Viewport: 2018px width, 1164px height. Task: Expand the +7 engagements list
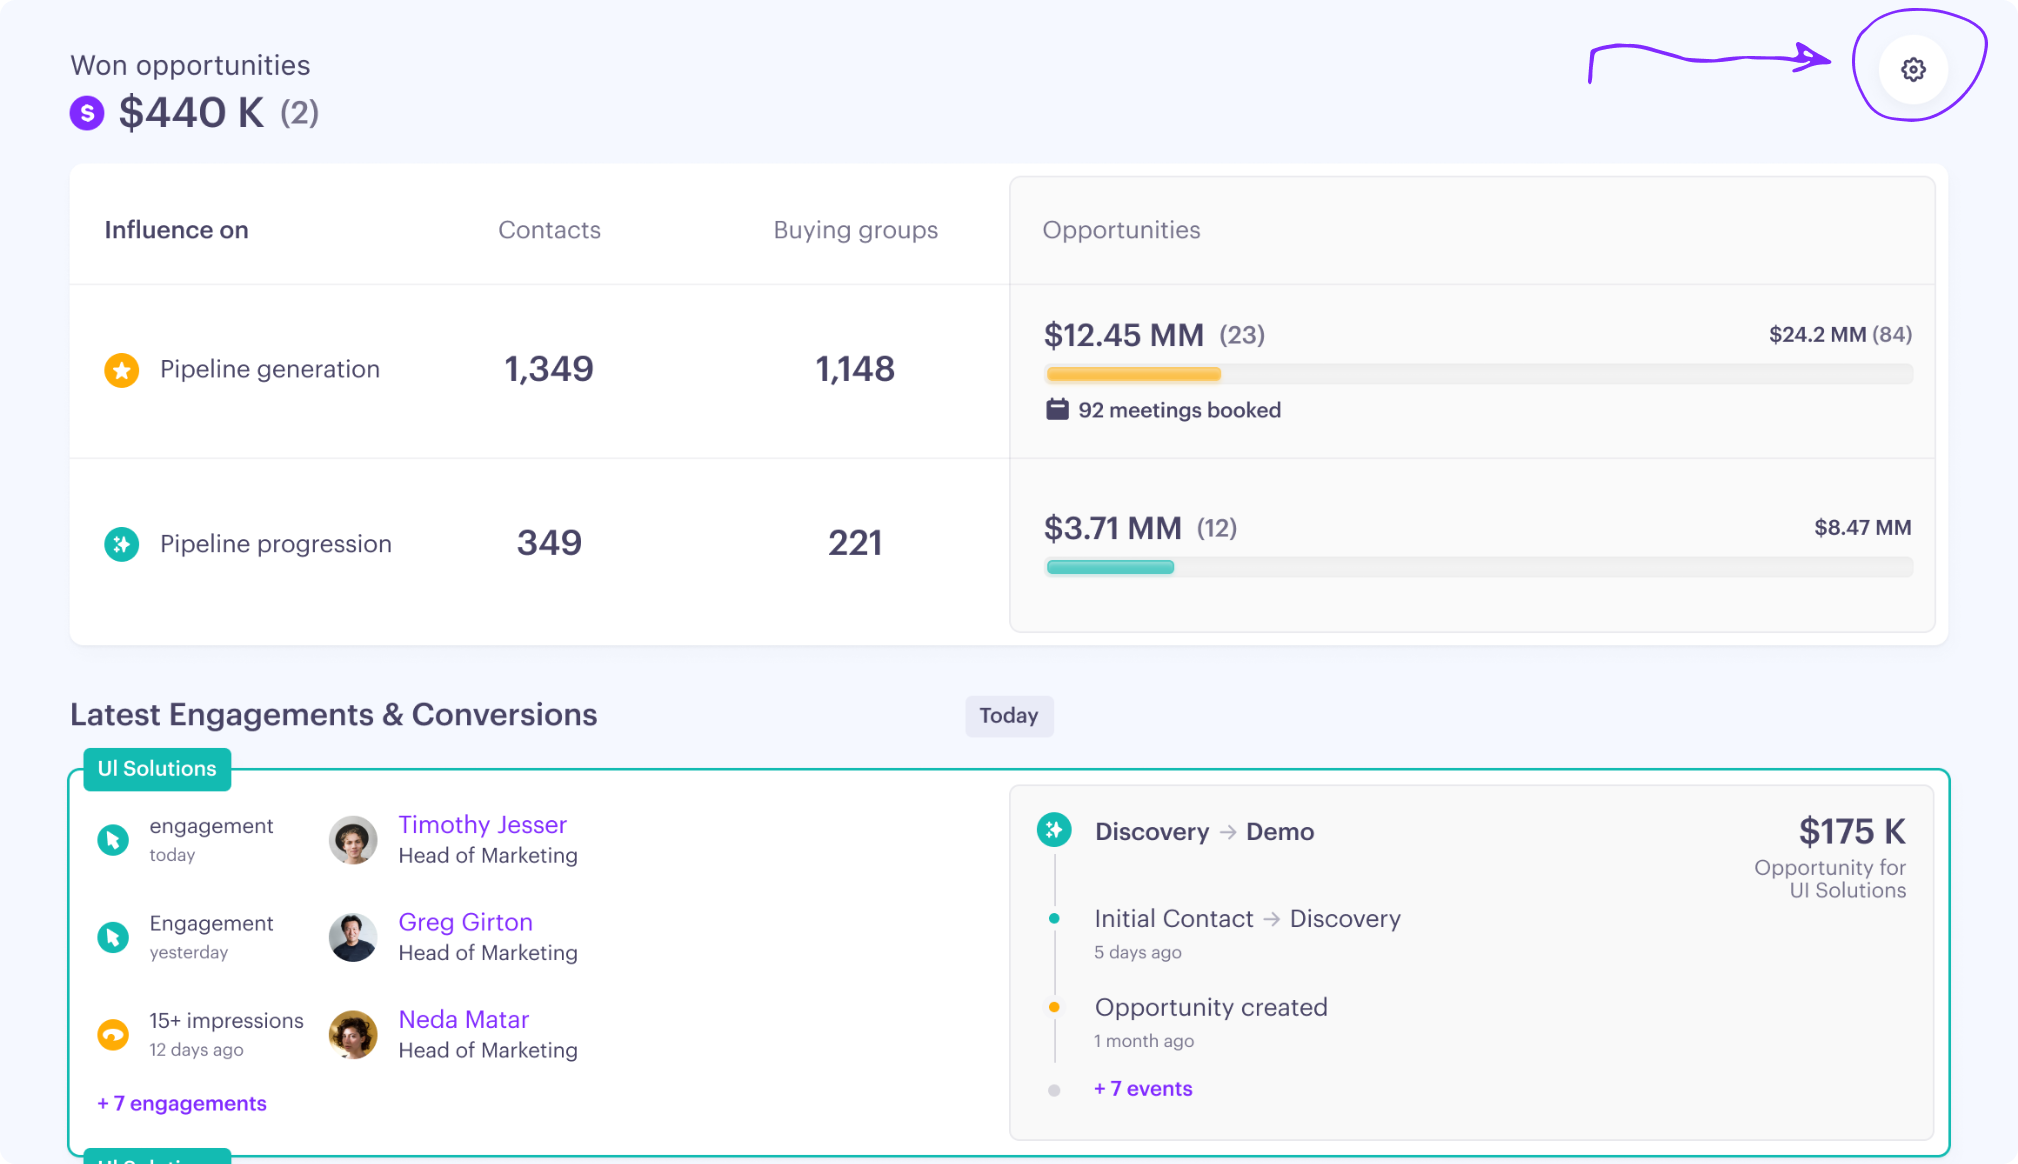coord(182,1103)
